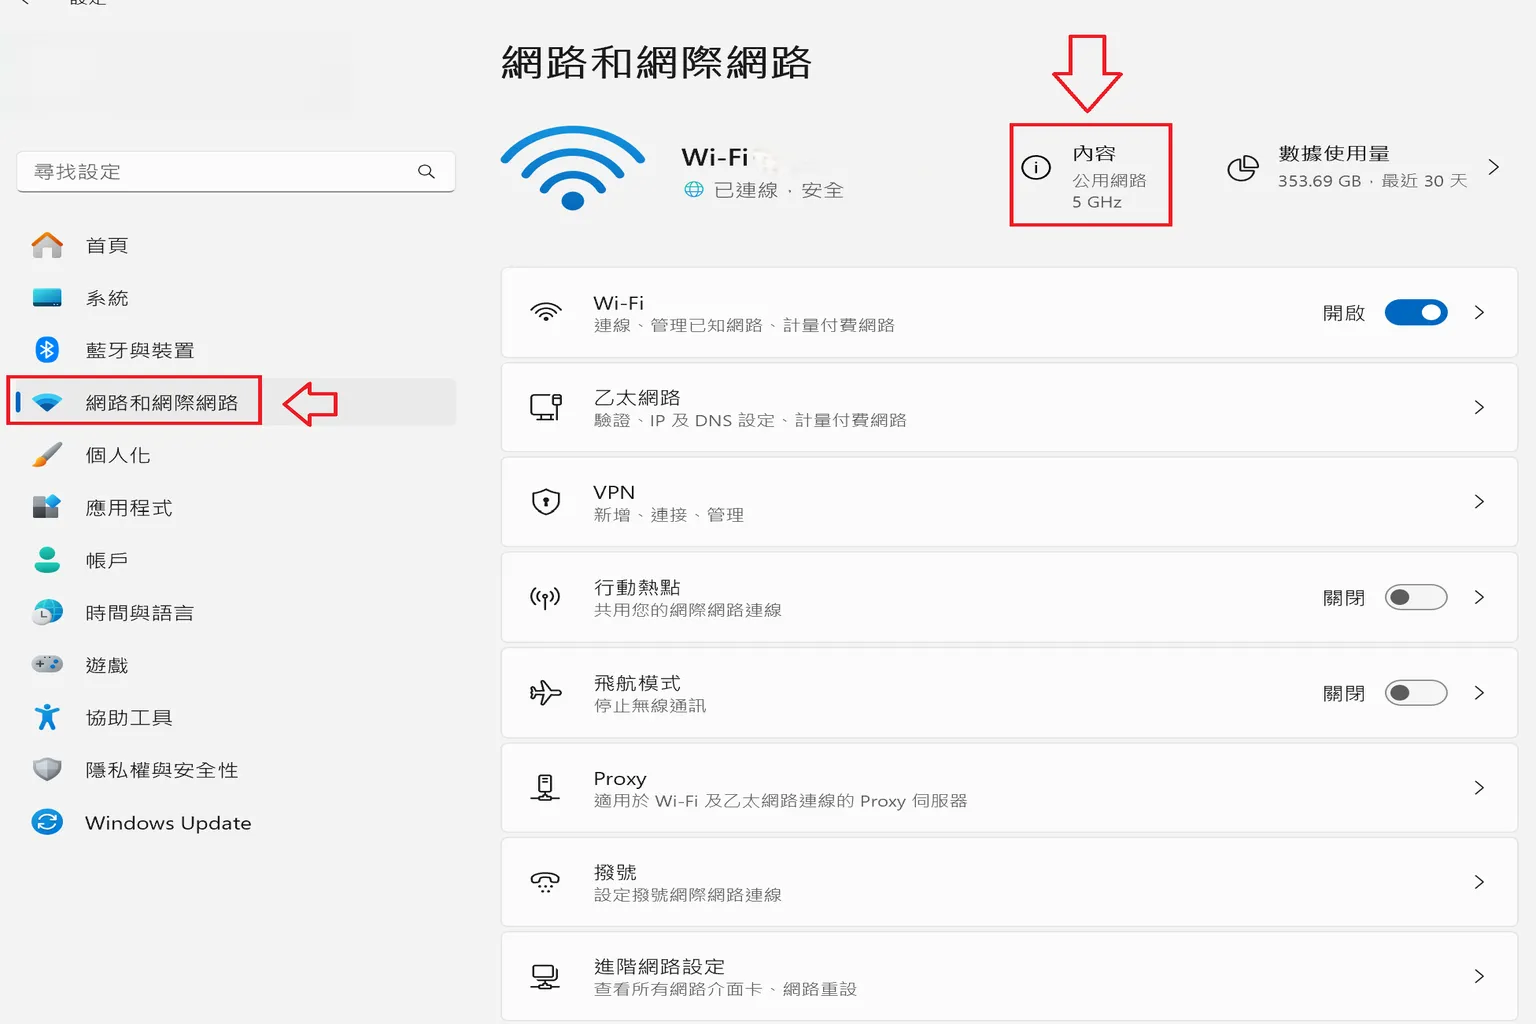Click the accessibility figure icon for 協助工具
The image size is (1536, 1024).
tap(47, 717)
